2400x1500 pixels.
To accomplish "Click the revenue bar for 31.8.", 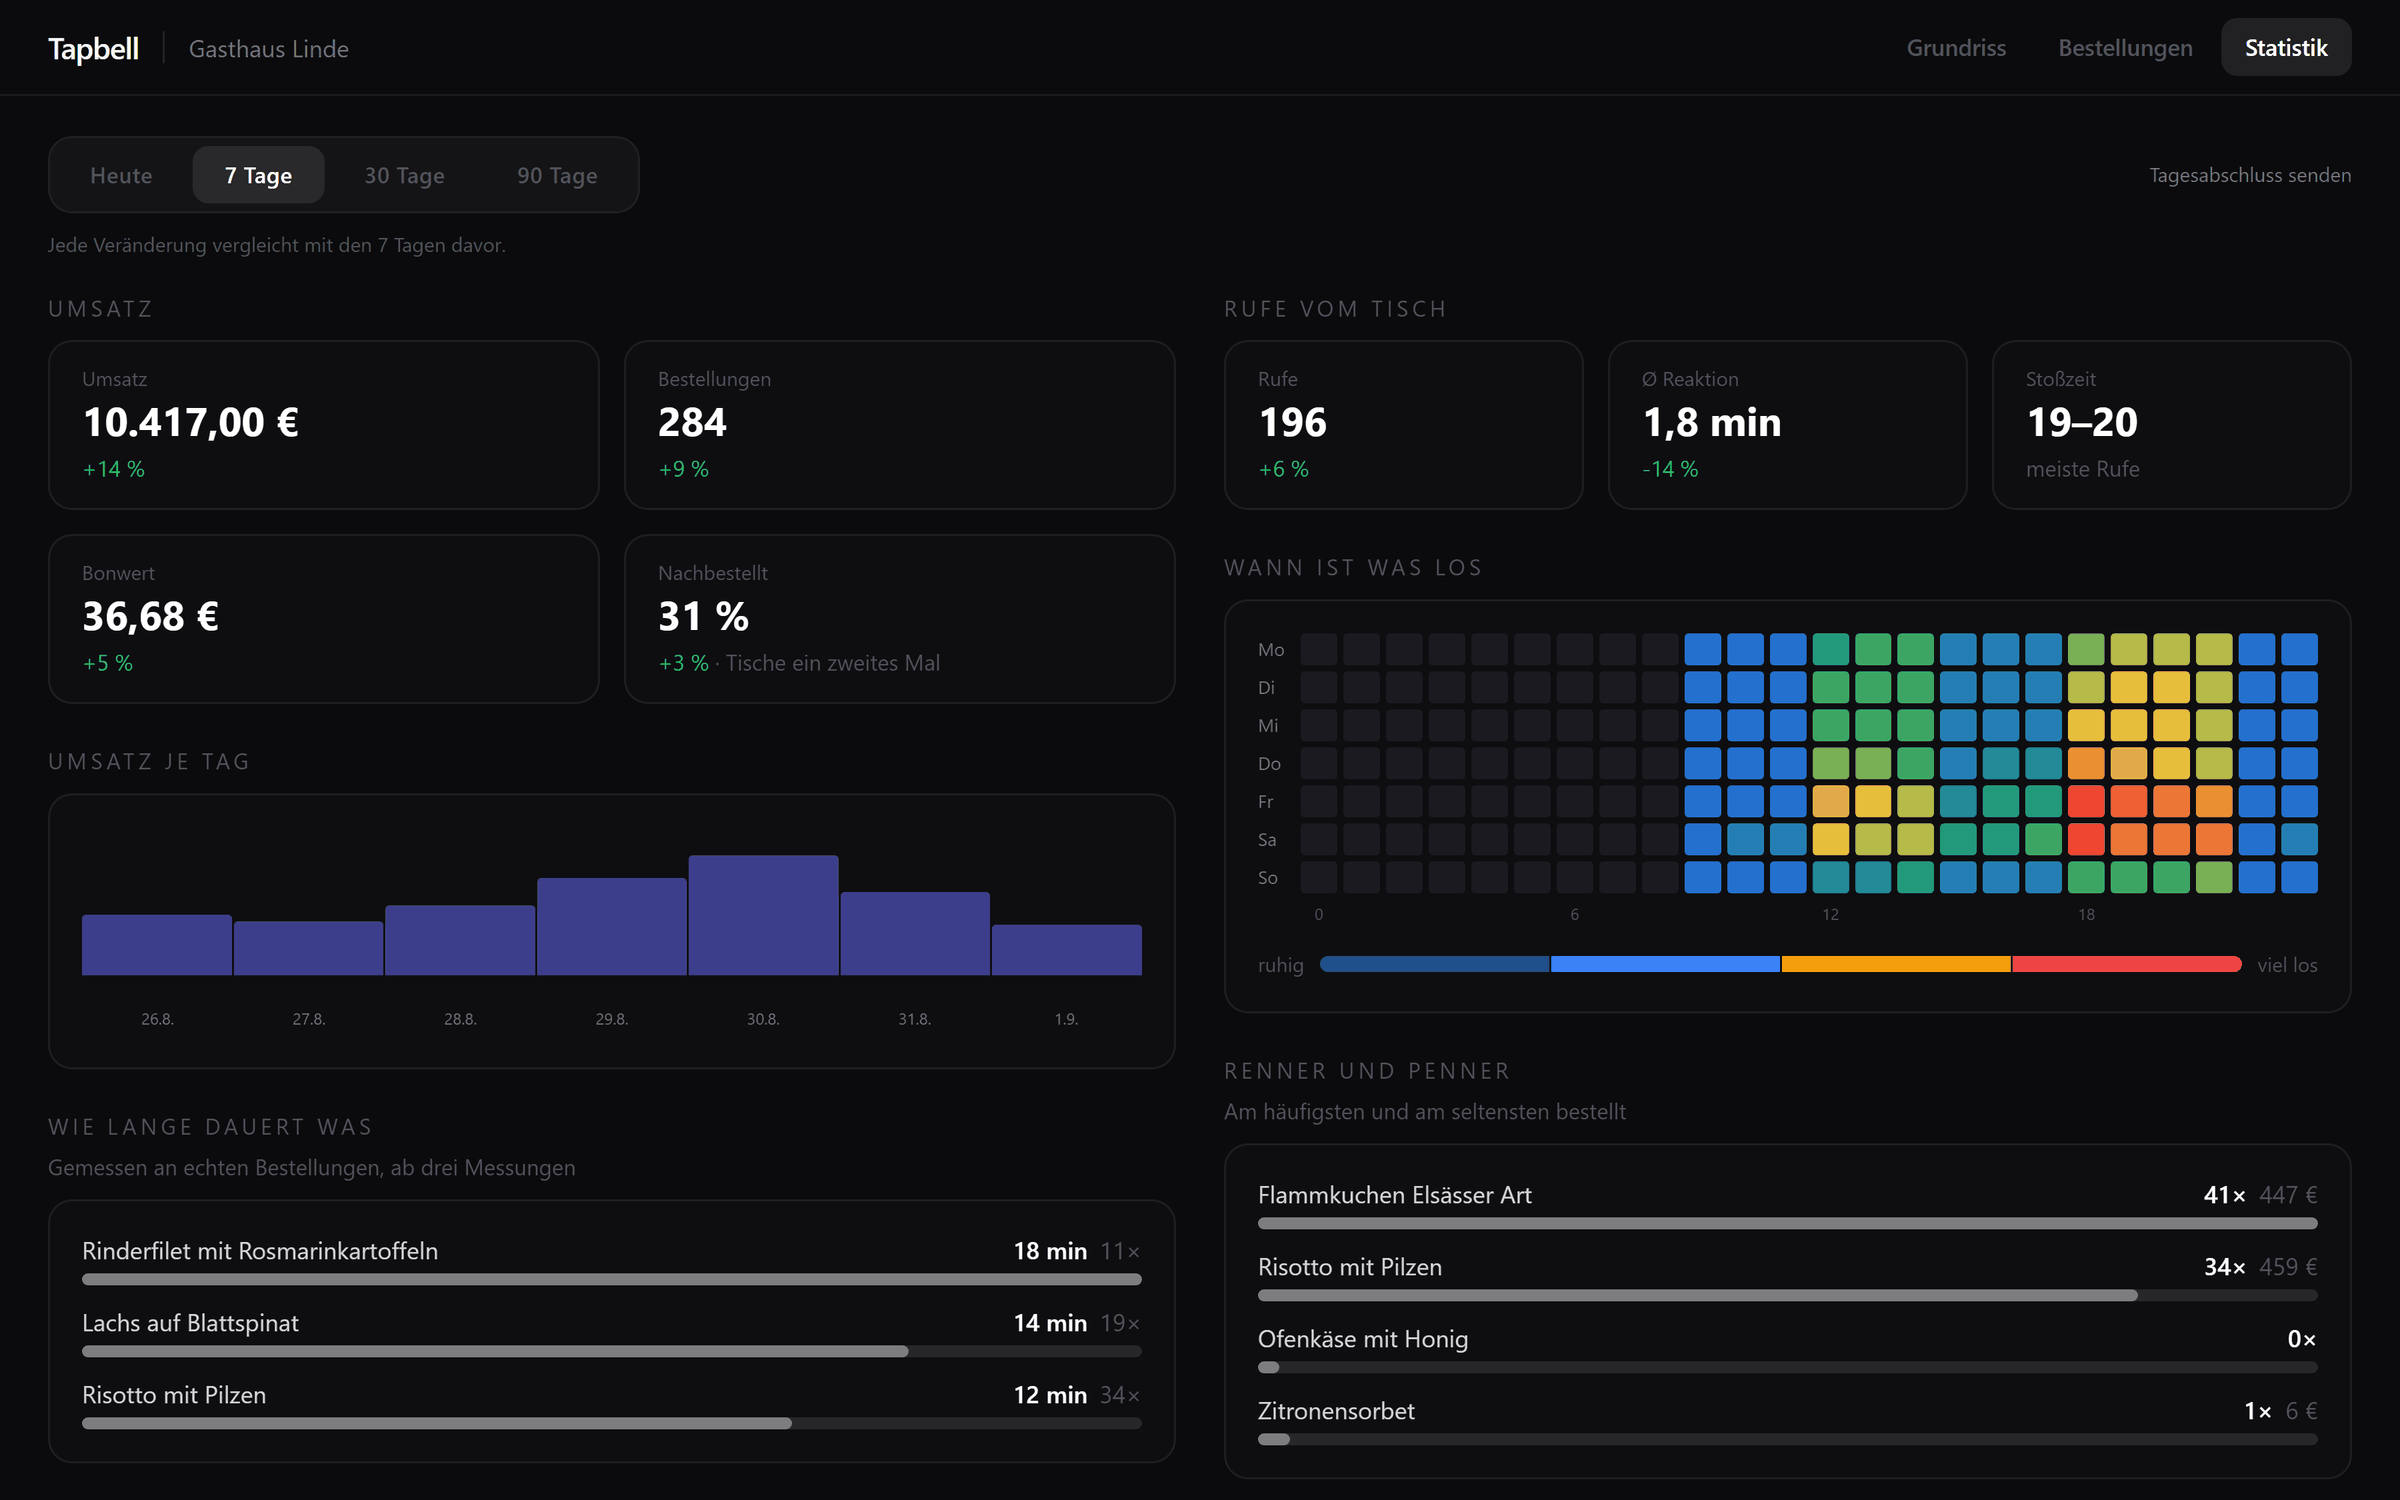I will tap(915, 933).
